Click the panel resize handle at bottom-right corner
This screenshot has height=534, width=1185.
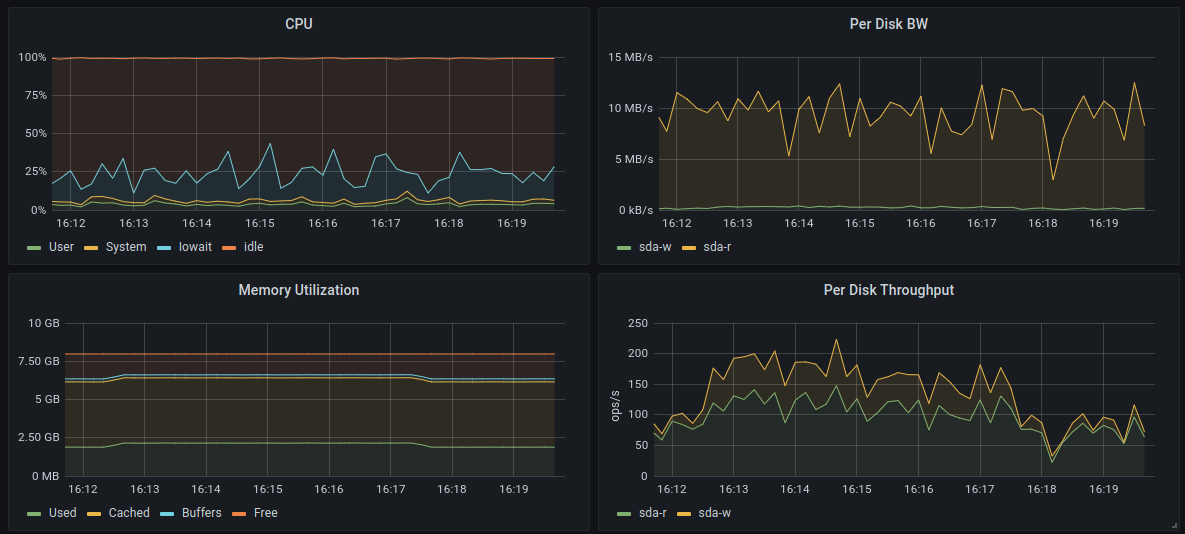pos(1173,524)
